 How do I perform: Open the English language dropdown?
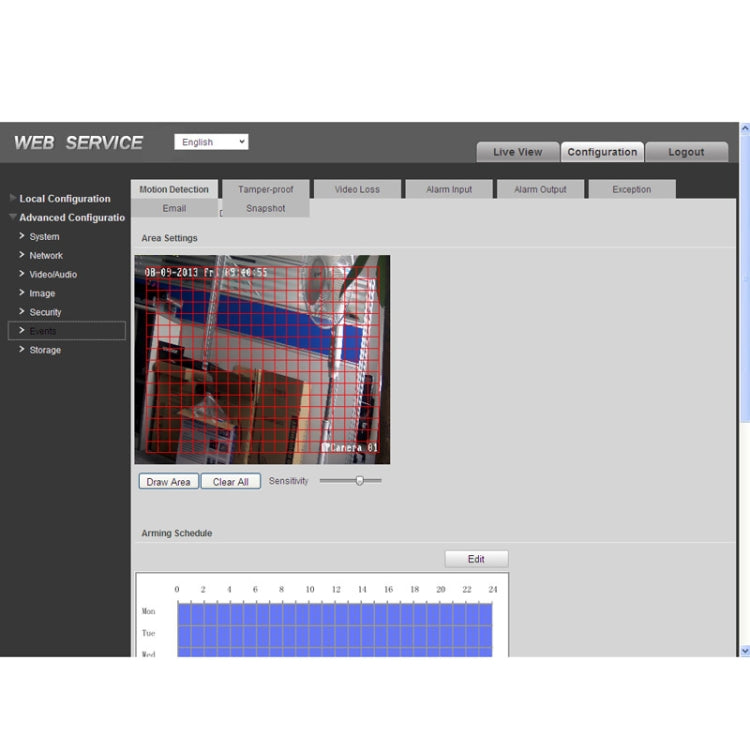211,142
